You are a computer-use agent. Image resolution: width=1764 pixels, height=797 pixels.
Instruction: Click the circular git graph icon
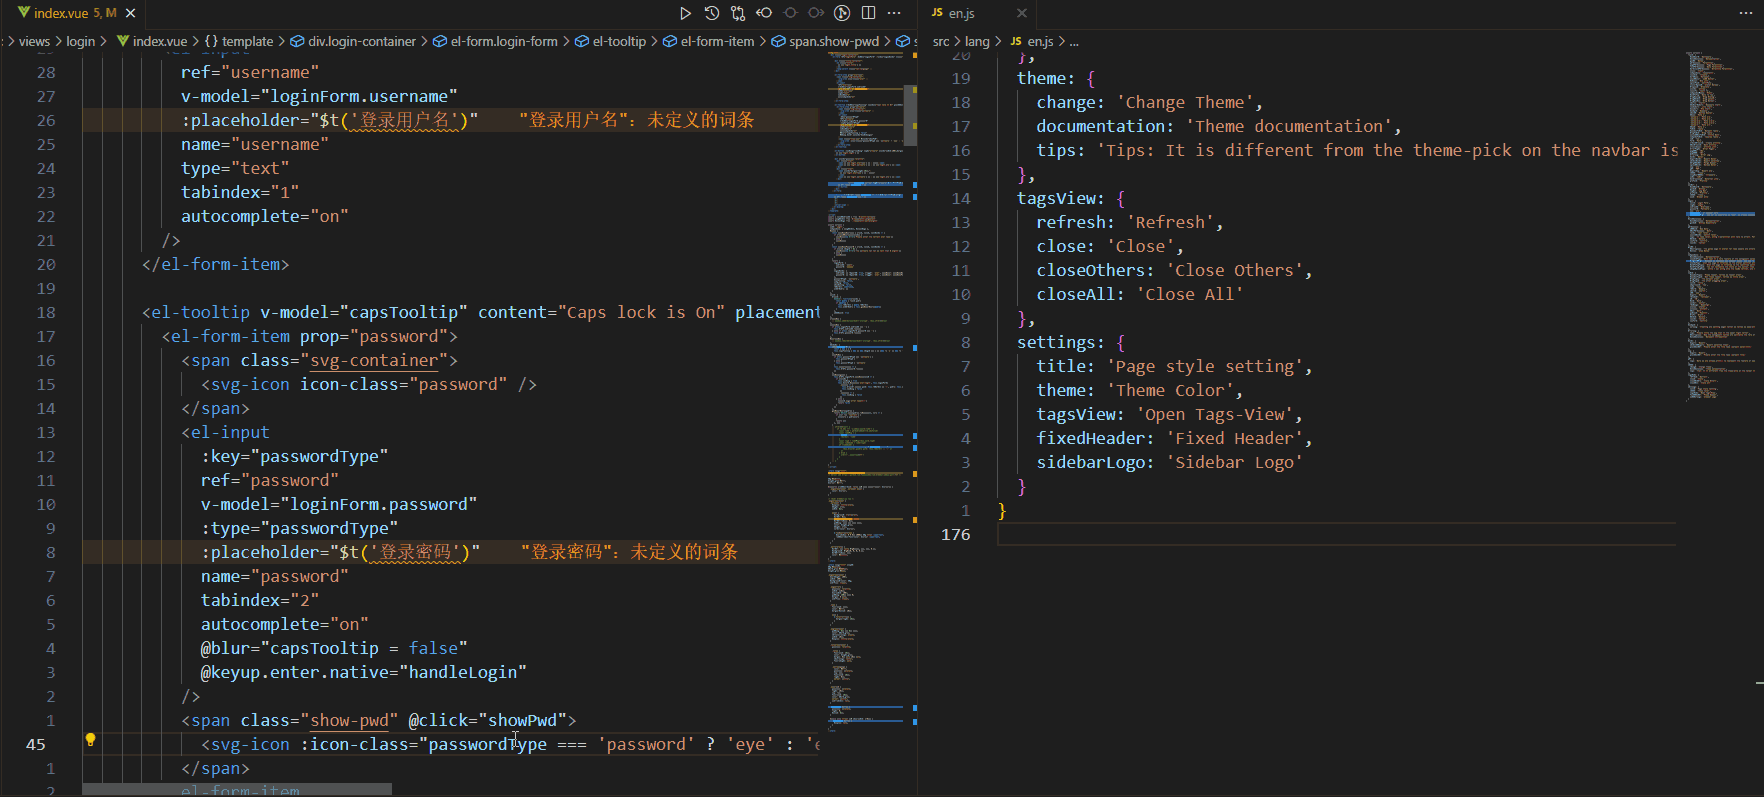click(x=842, y=13)
